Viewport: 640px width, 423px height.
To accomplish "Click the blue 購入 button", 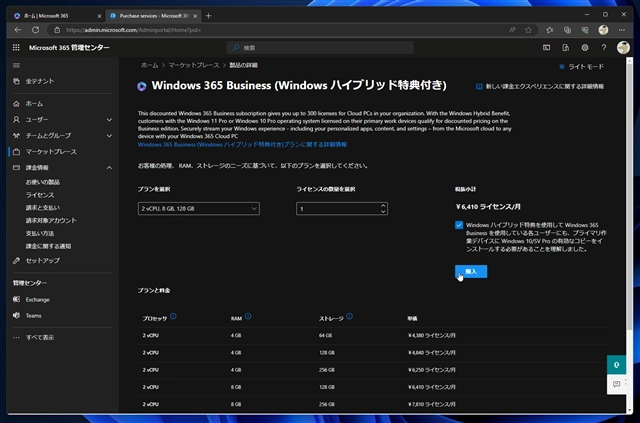I will (x=471, y=272).
